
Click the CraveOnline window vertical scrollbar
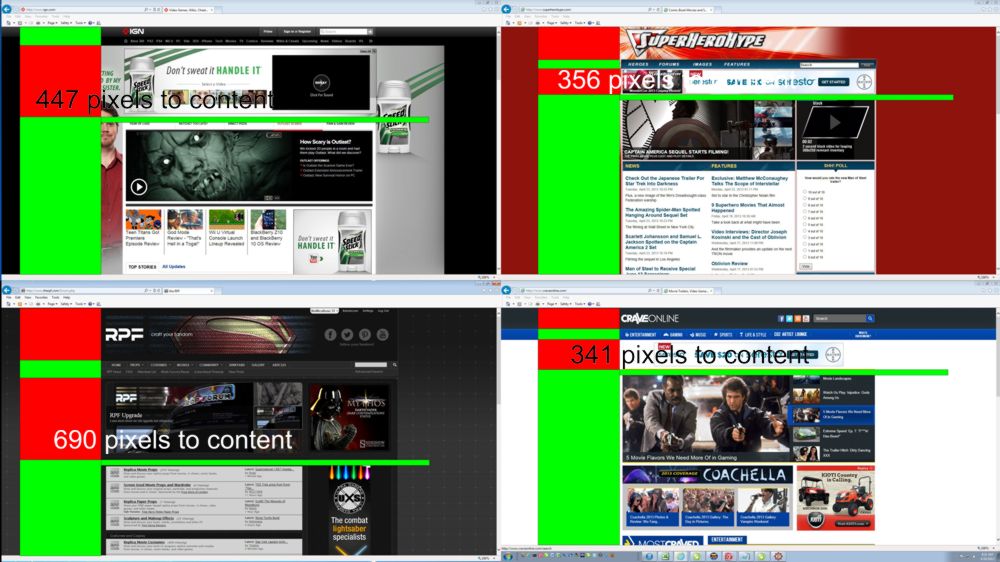click(x=997, y=426)
